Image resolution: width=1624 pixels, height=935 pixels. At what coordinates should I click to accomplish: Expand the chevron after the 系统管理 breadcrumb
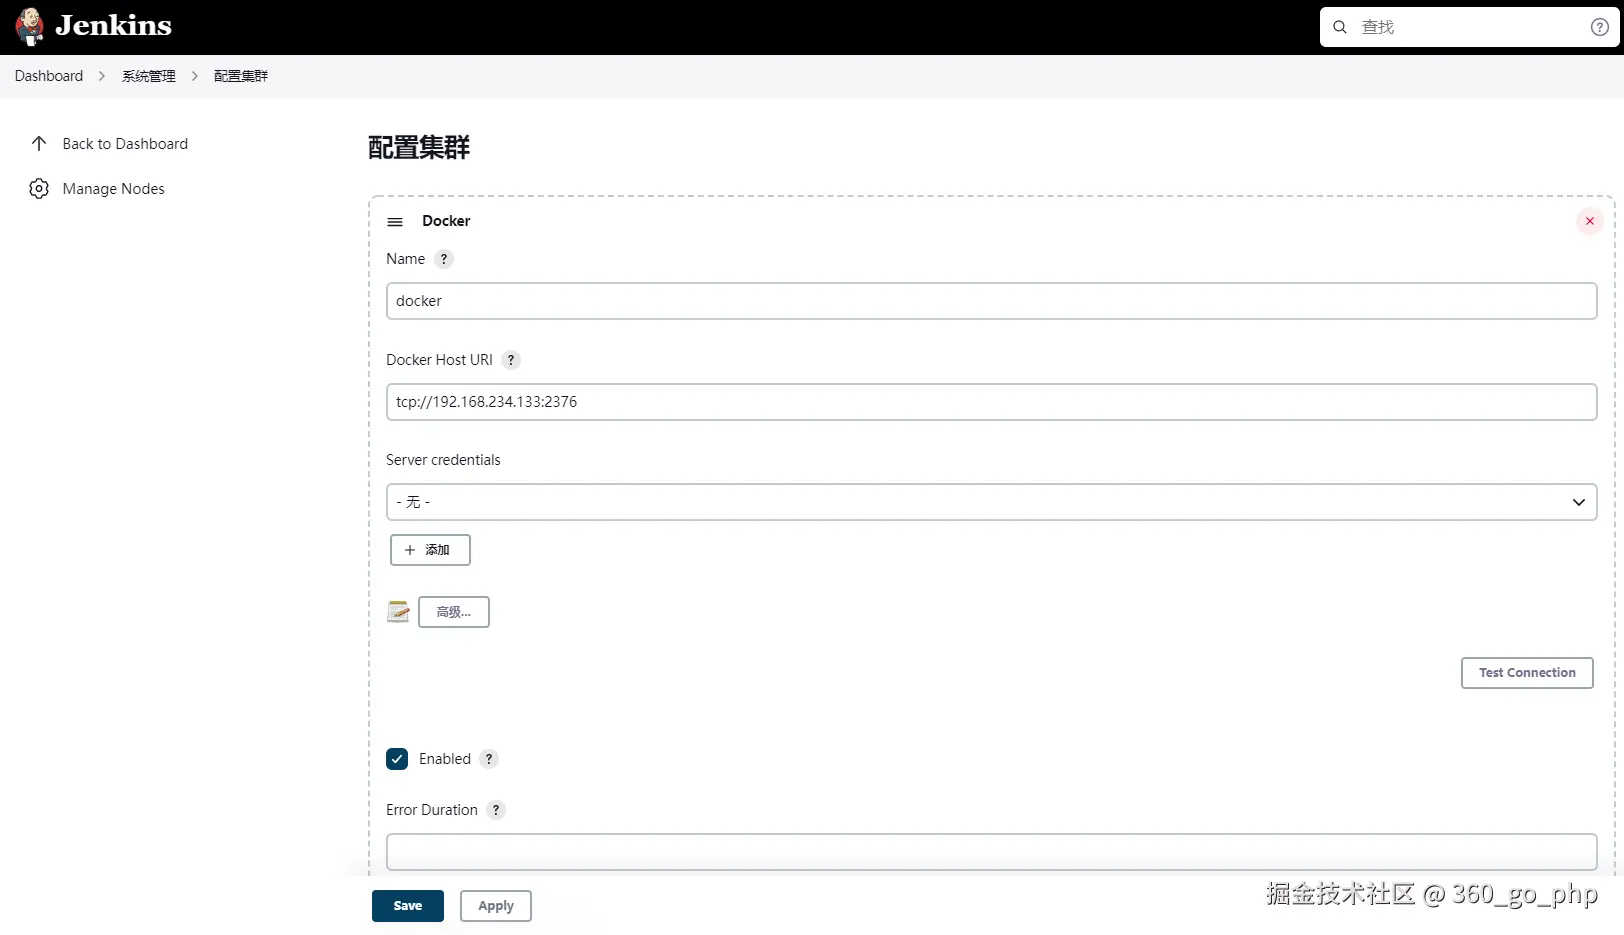pyautogui.click(x=195, y=76)
